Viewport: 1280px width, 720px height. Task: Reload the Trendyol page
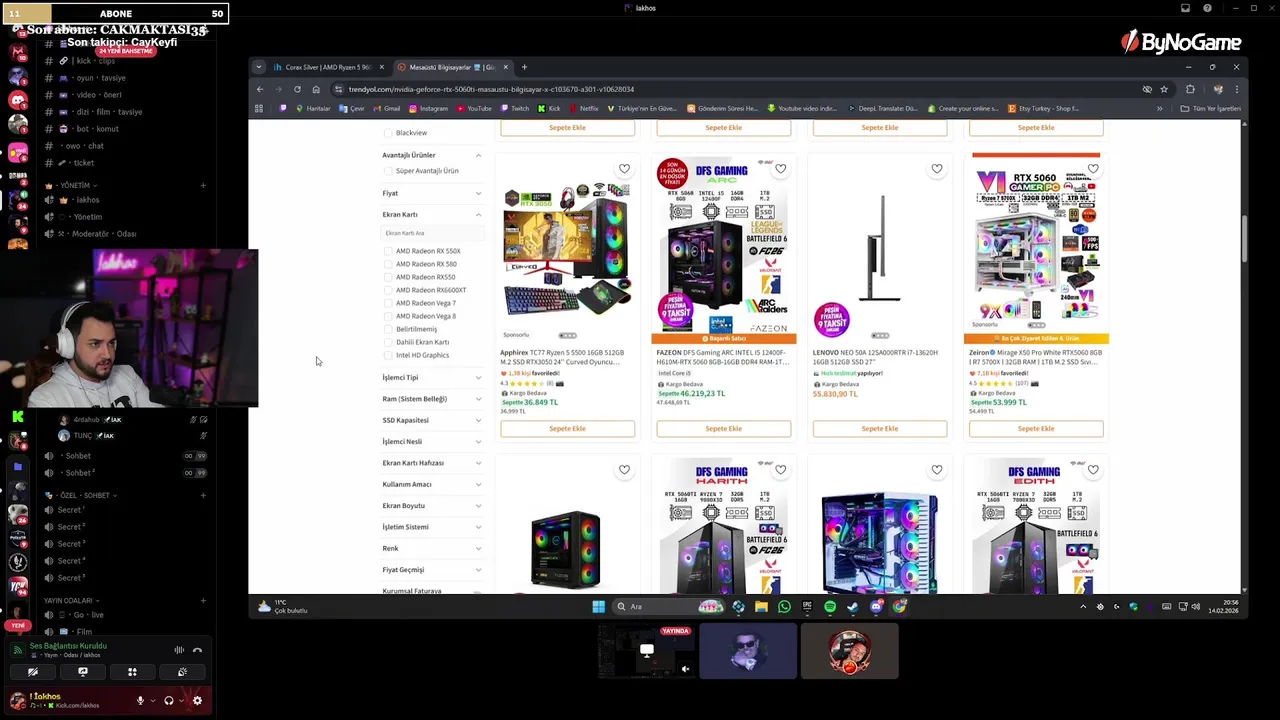click(x=297, y=89)
